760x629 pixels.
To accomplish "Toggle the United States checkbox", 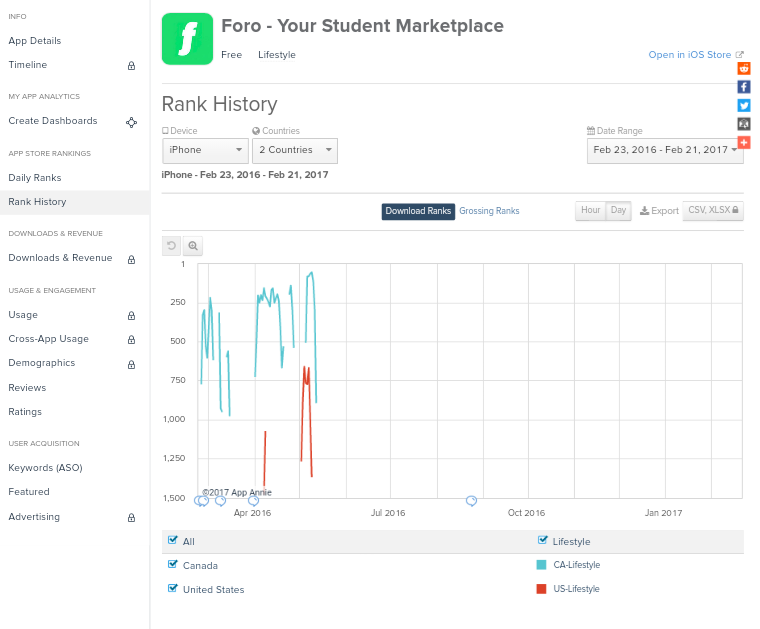I will pyautogui.click(x=173, y=589).
